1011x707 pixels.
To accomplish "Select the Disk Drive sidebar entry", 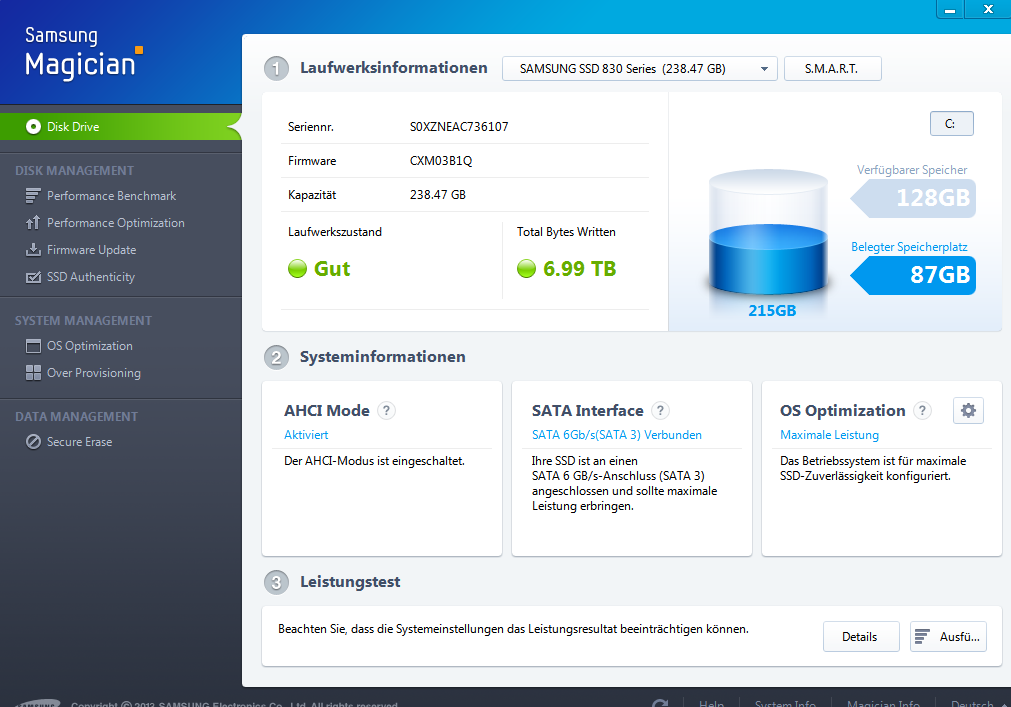I will 121,126.
